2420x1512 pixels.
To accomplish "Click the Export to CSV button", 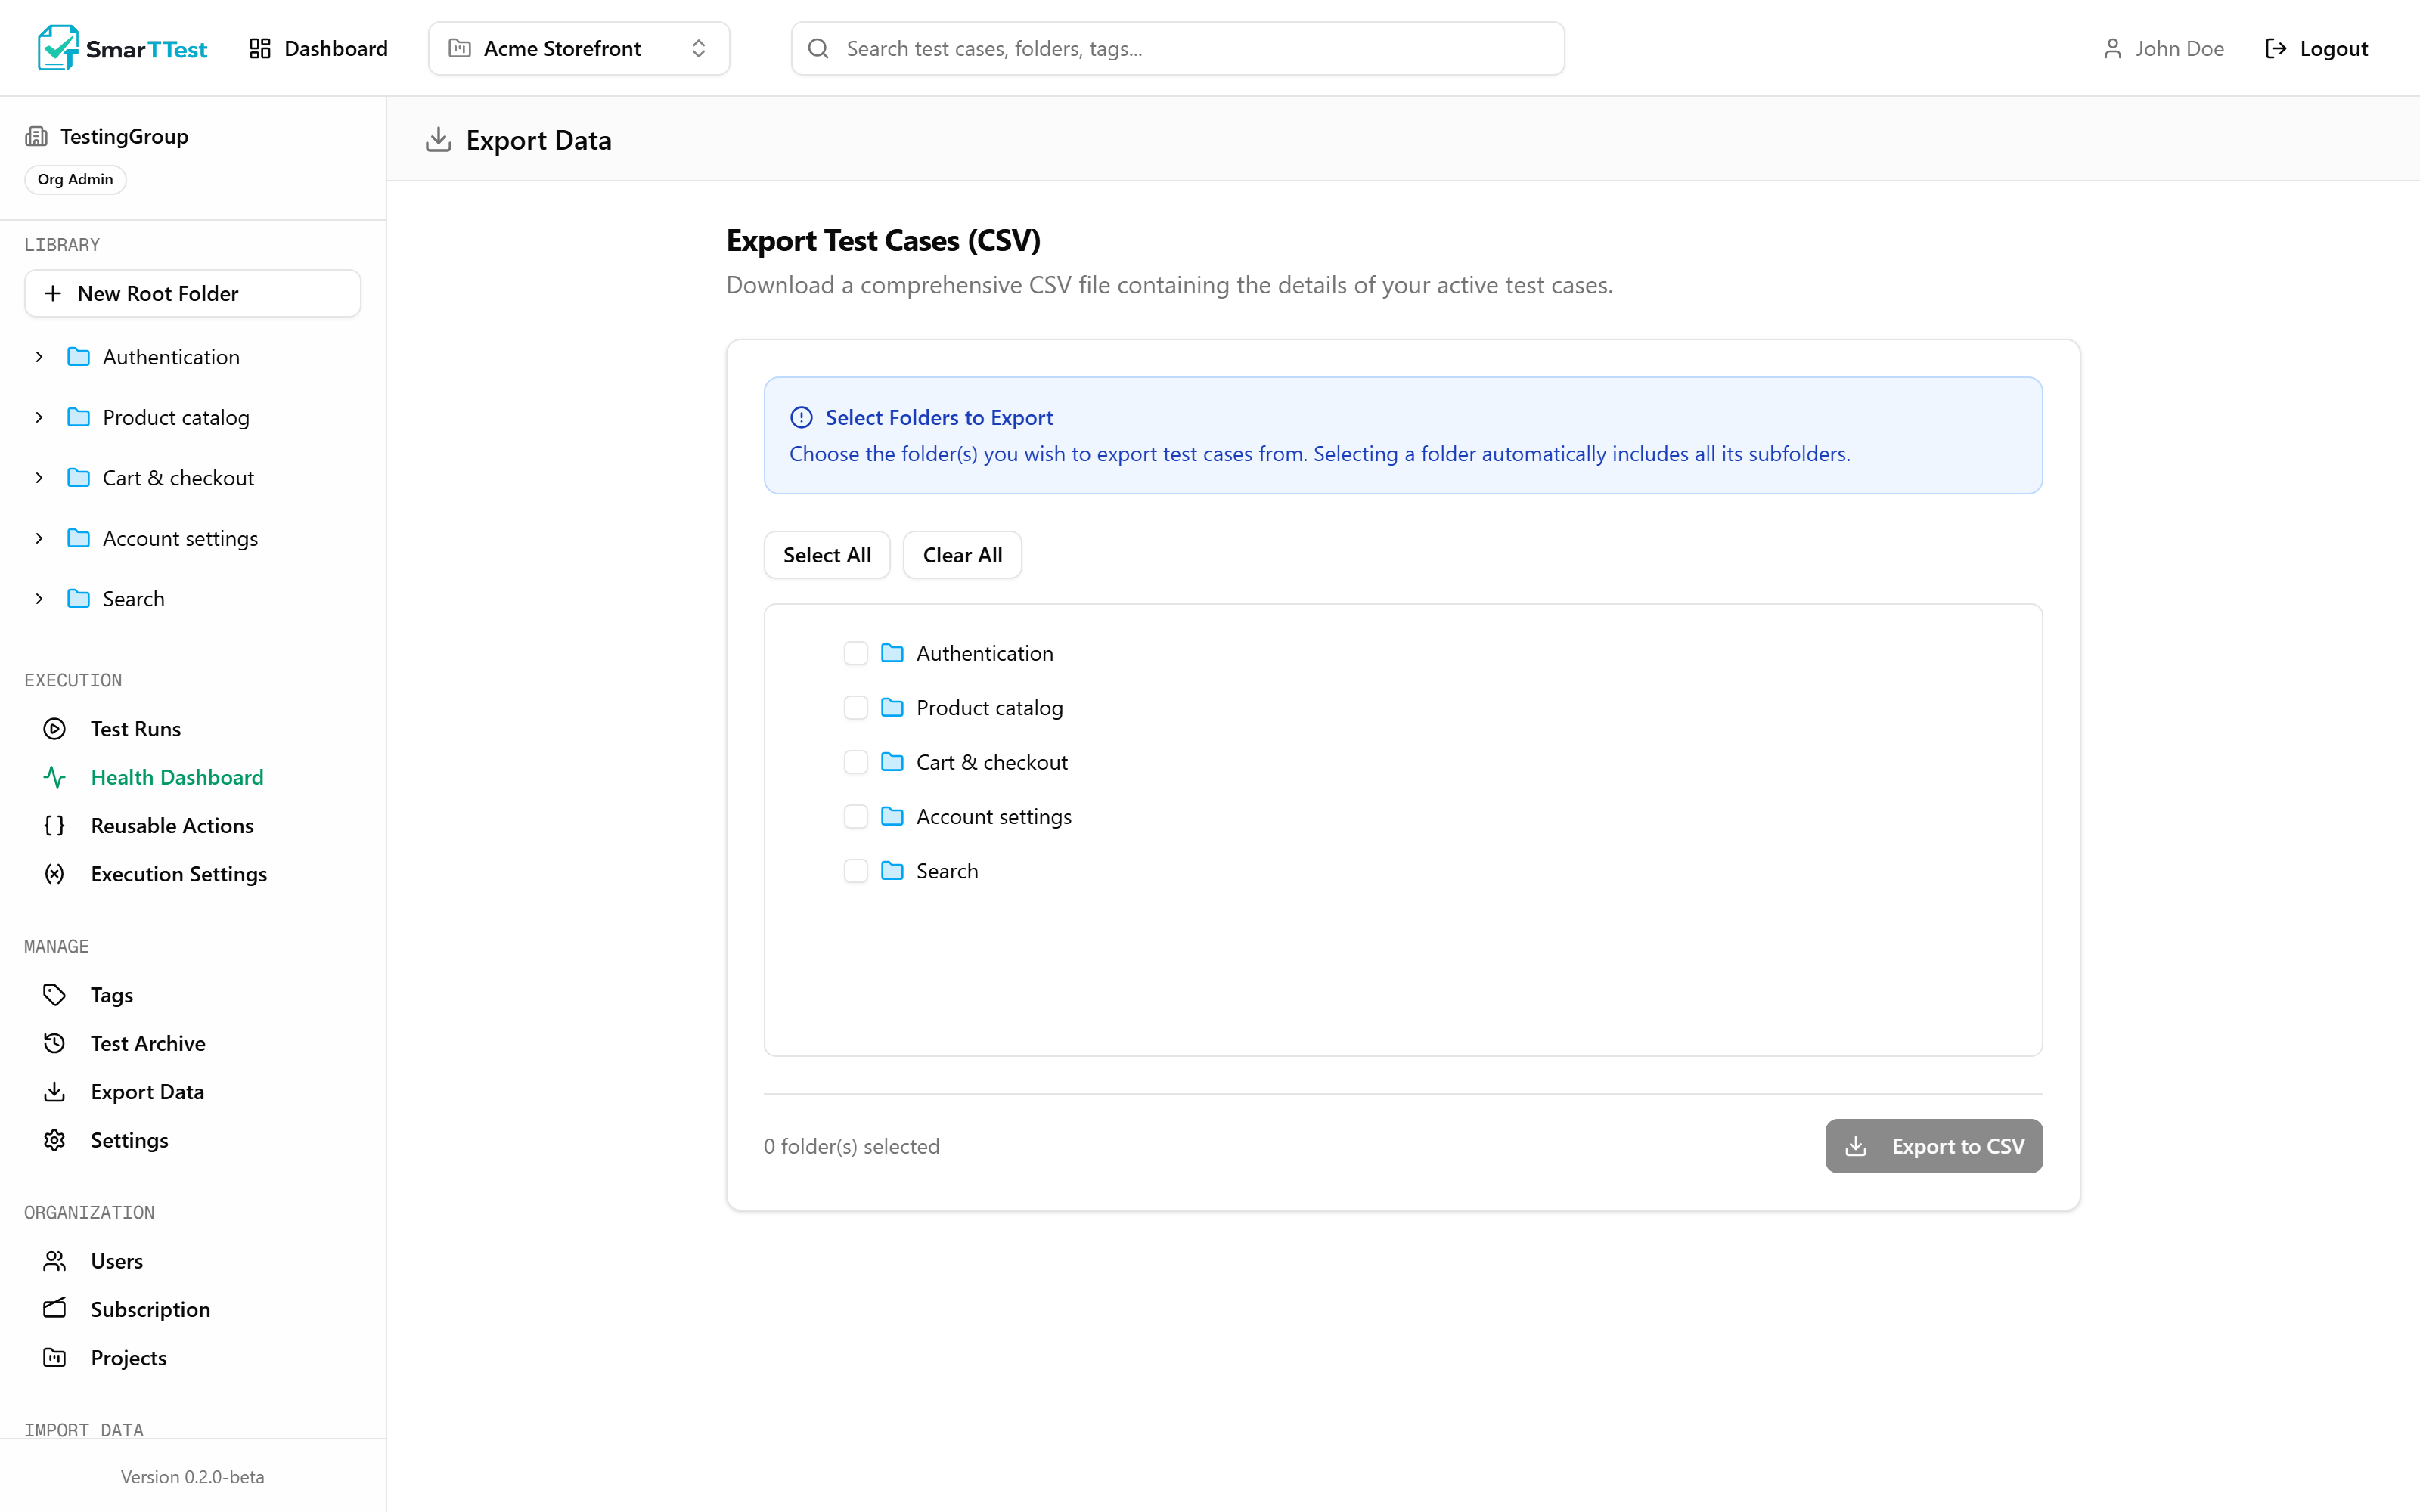I will coord(1934,1146).
